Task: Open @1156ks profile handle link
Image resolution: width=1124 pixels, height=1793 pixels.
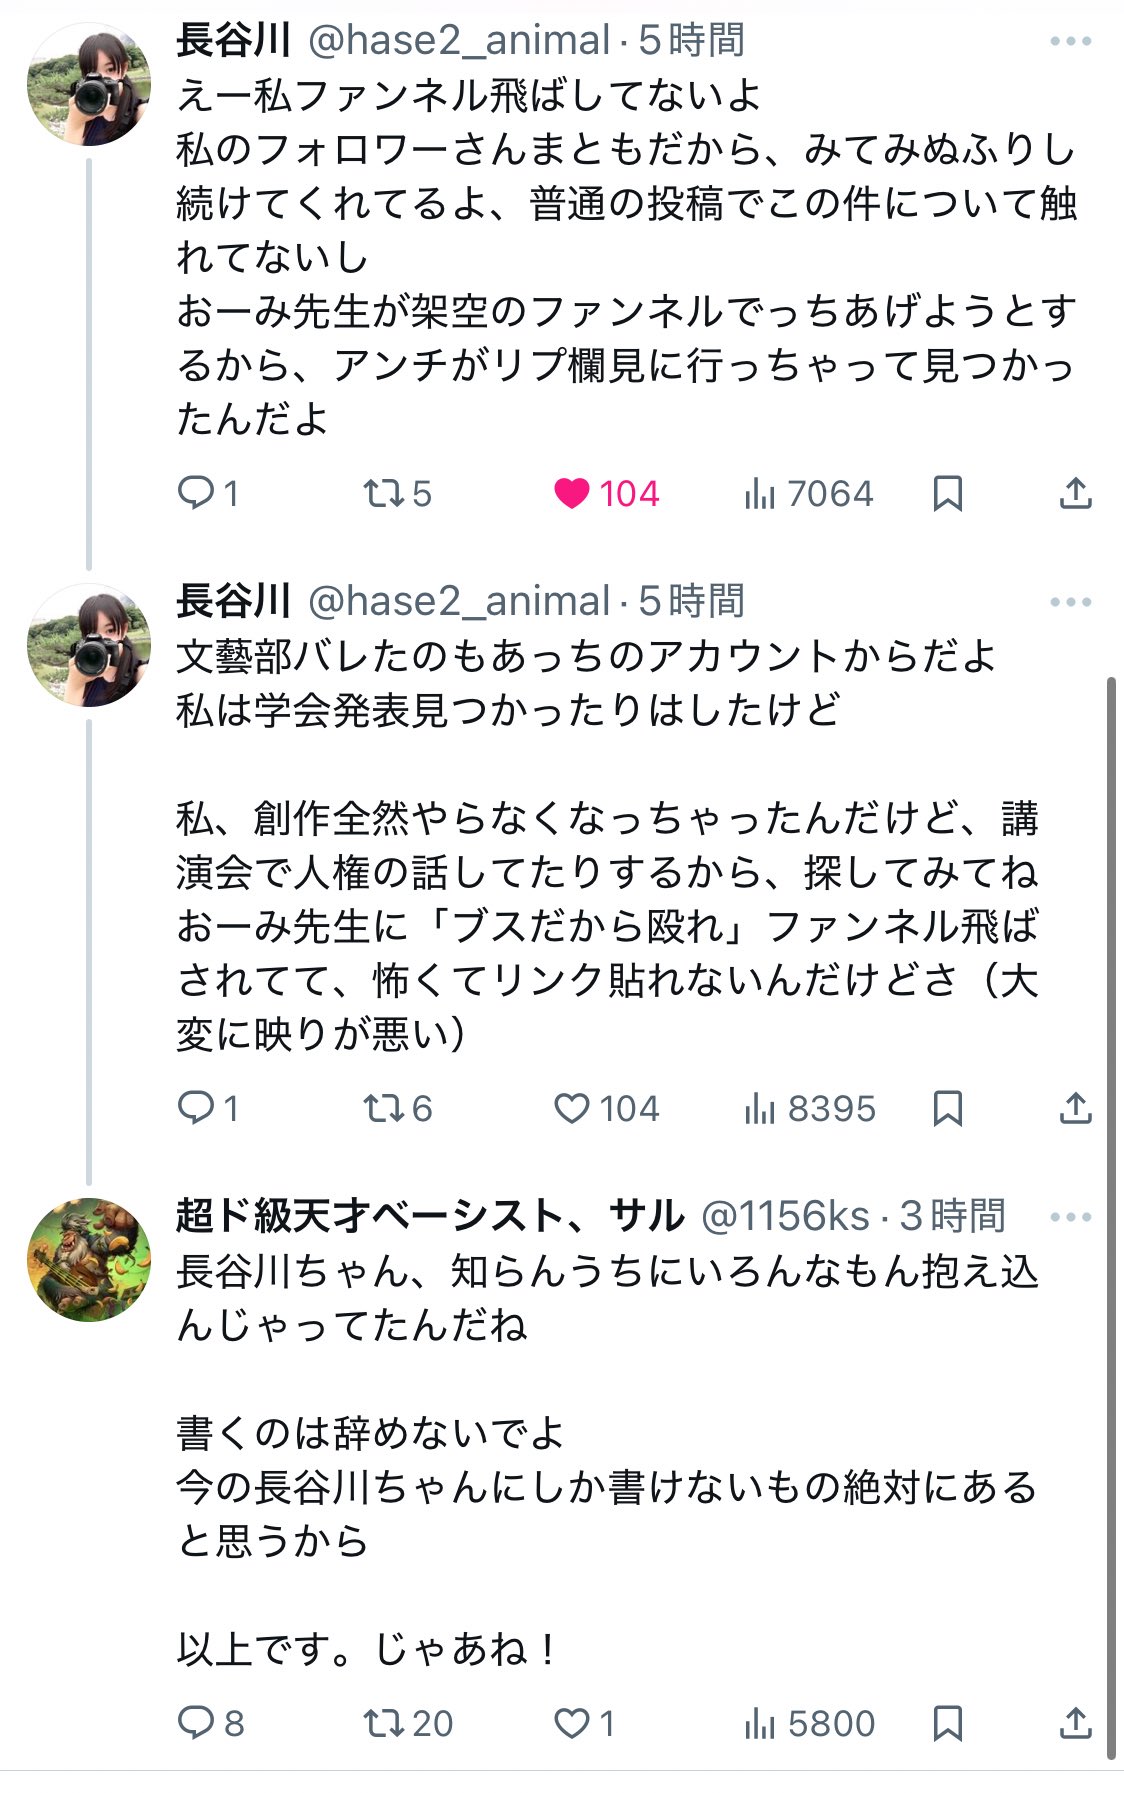Action: tap(785, 1216)
